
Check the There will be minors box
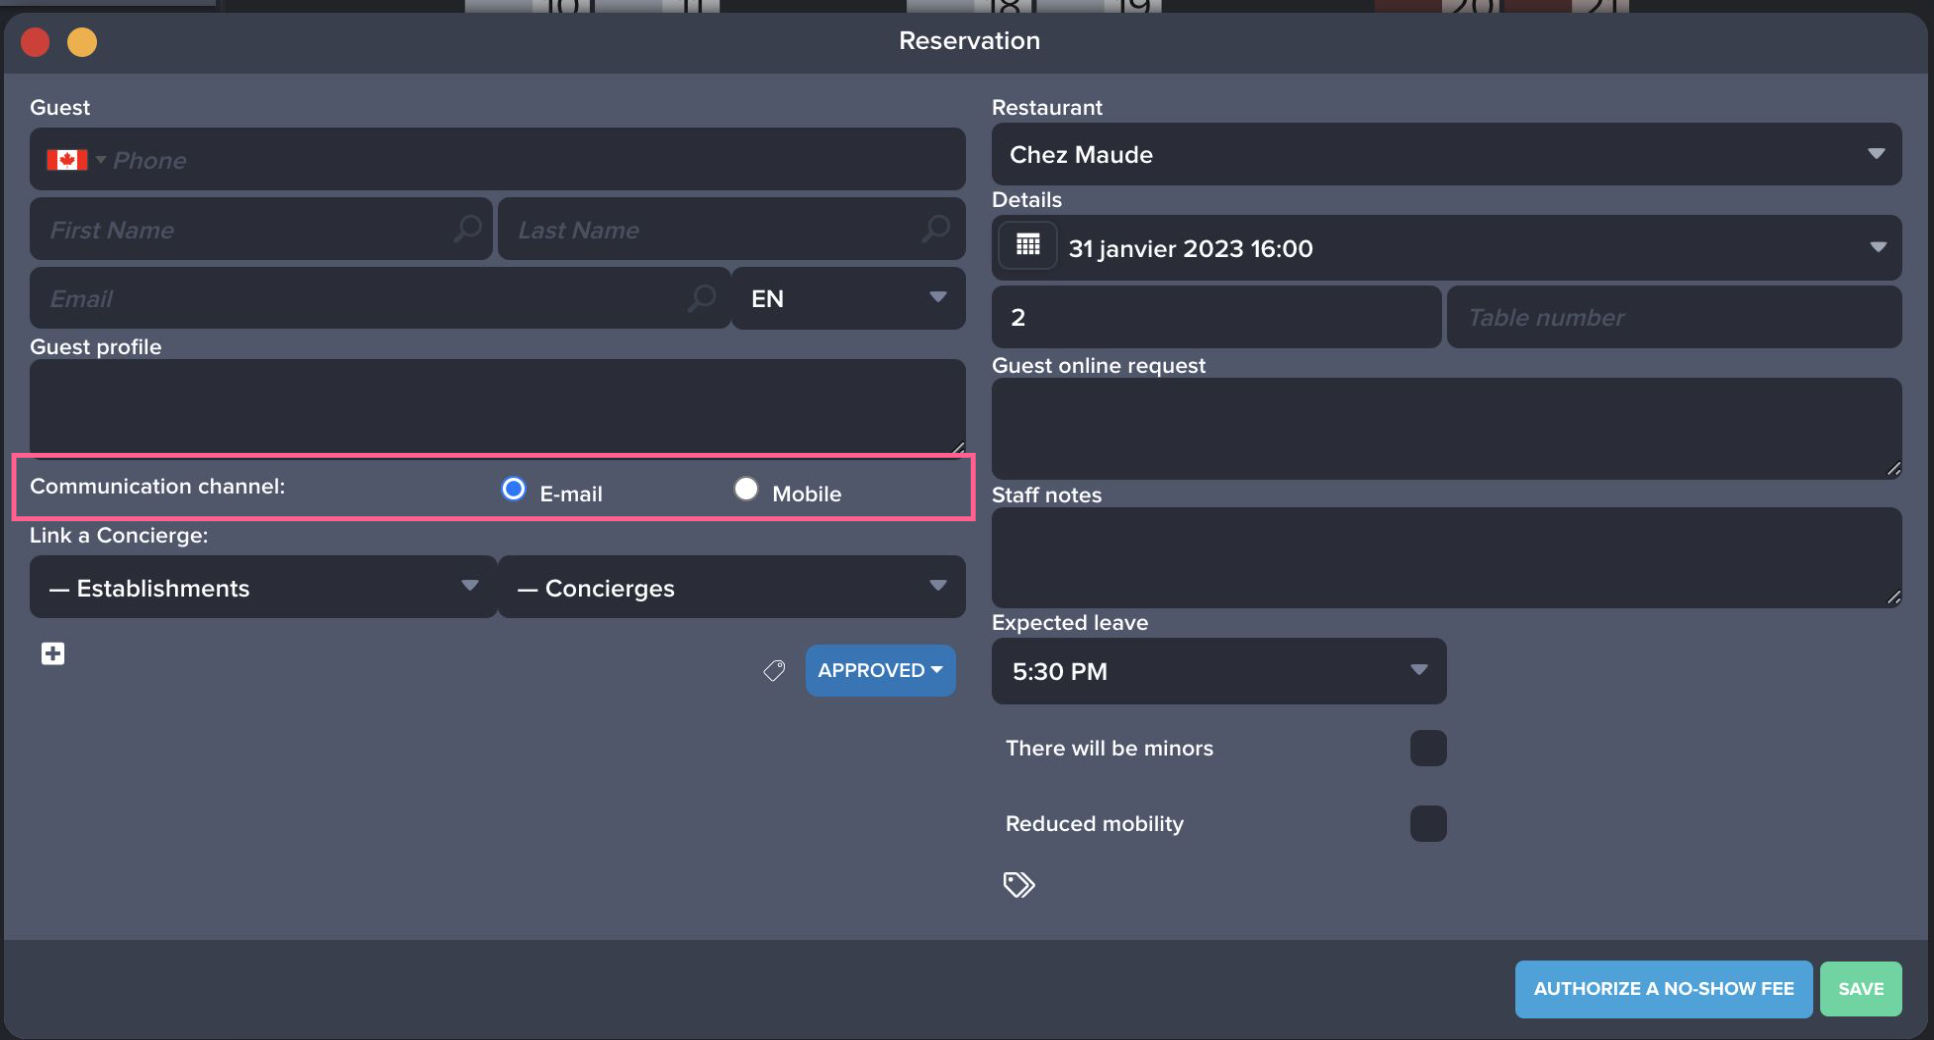coord(1427,748)
